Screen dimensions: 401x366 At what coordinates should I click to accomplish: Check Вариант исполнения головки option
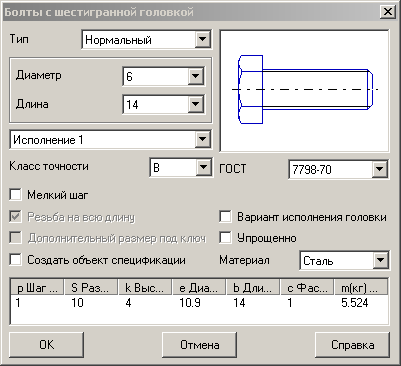point(226,217)
